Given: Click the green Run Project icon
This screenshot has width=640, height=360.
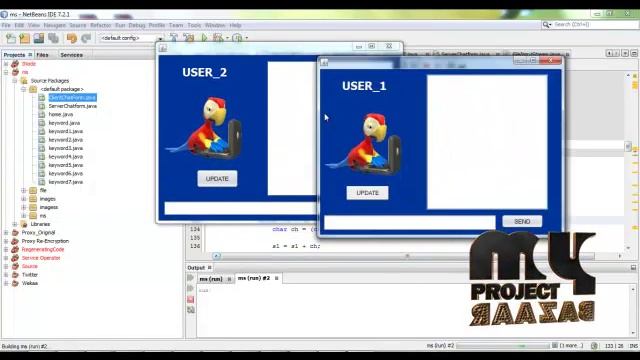Looking at the screenshot, I should [x=204, y=38].
